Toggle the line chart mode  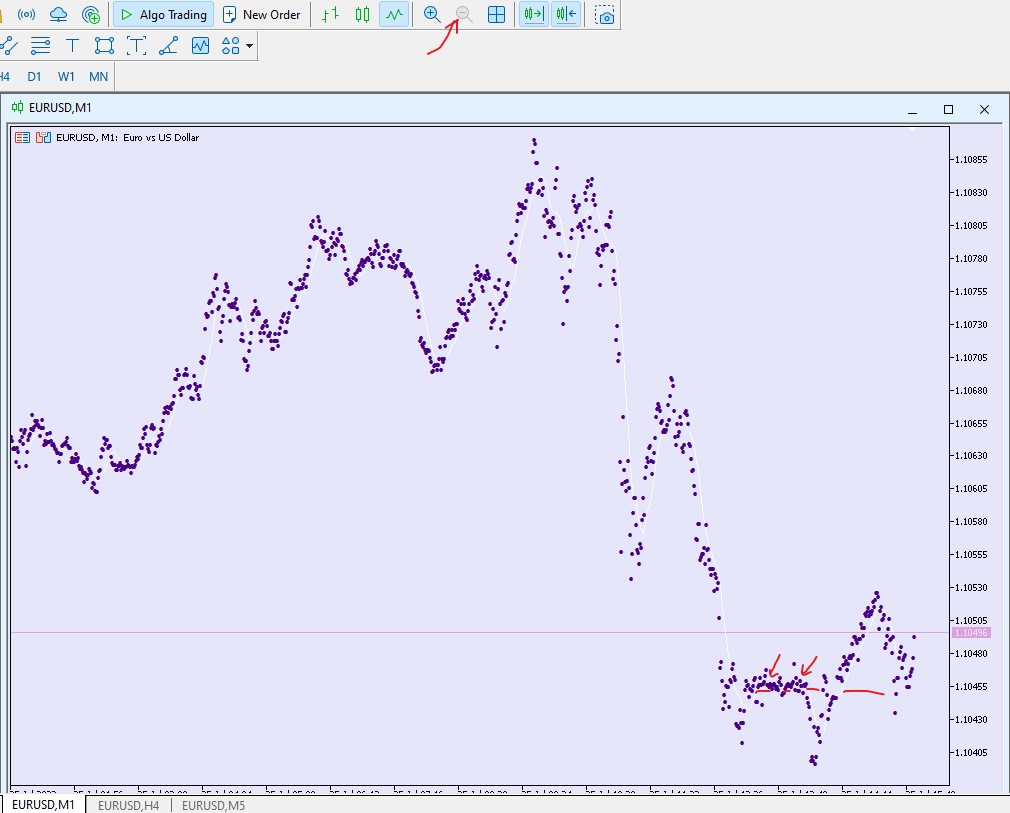tap(395, 15)
